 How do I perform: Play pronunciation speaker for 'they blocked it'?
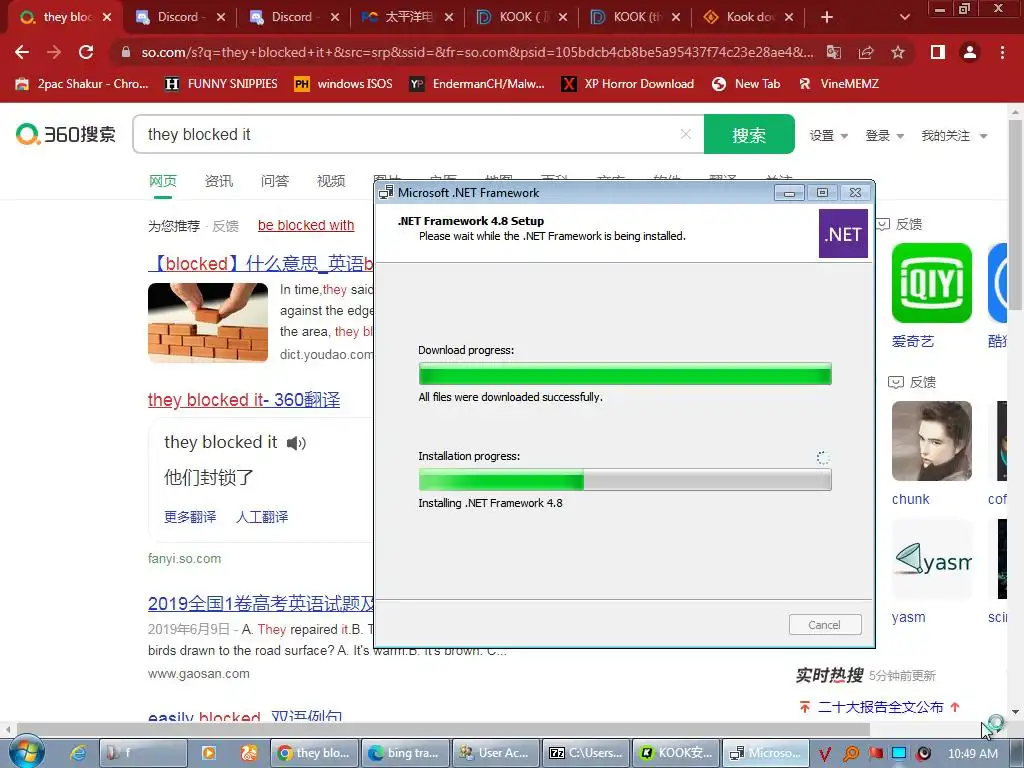pos(296,443)
